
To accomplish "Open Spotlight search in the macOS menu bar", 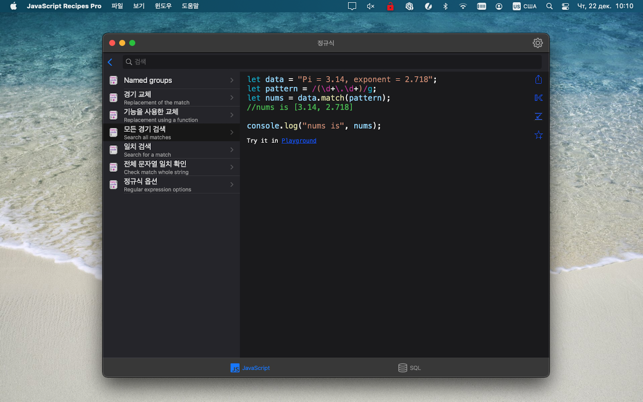I will click(549, 6).
